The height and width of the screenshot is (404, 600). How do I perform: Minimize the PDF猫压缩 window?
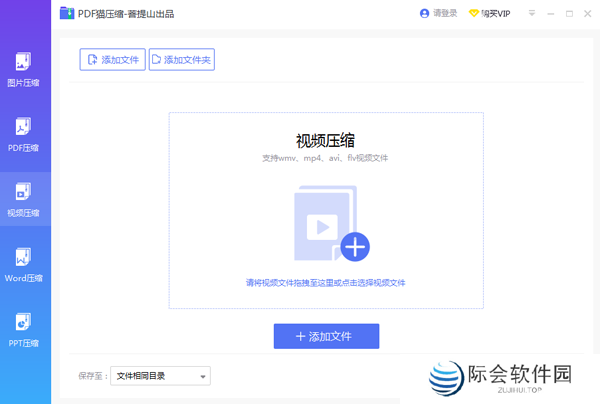point(551,14)
